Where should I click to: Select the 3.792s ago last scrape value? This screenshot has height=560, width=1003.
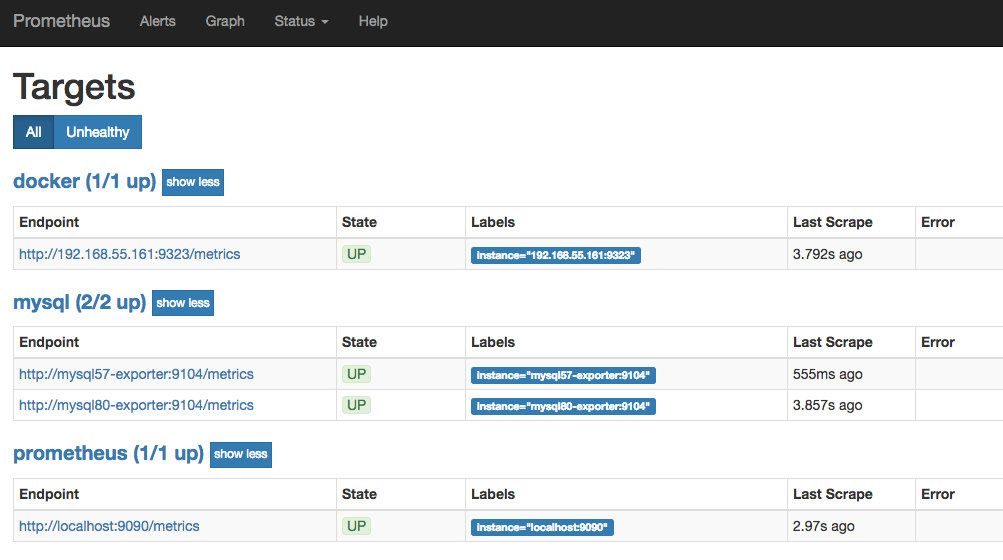[827, 254]
